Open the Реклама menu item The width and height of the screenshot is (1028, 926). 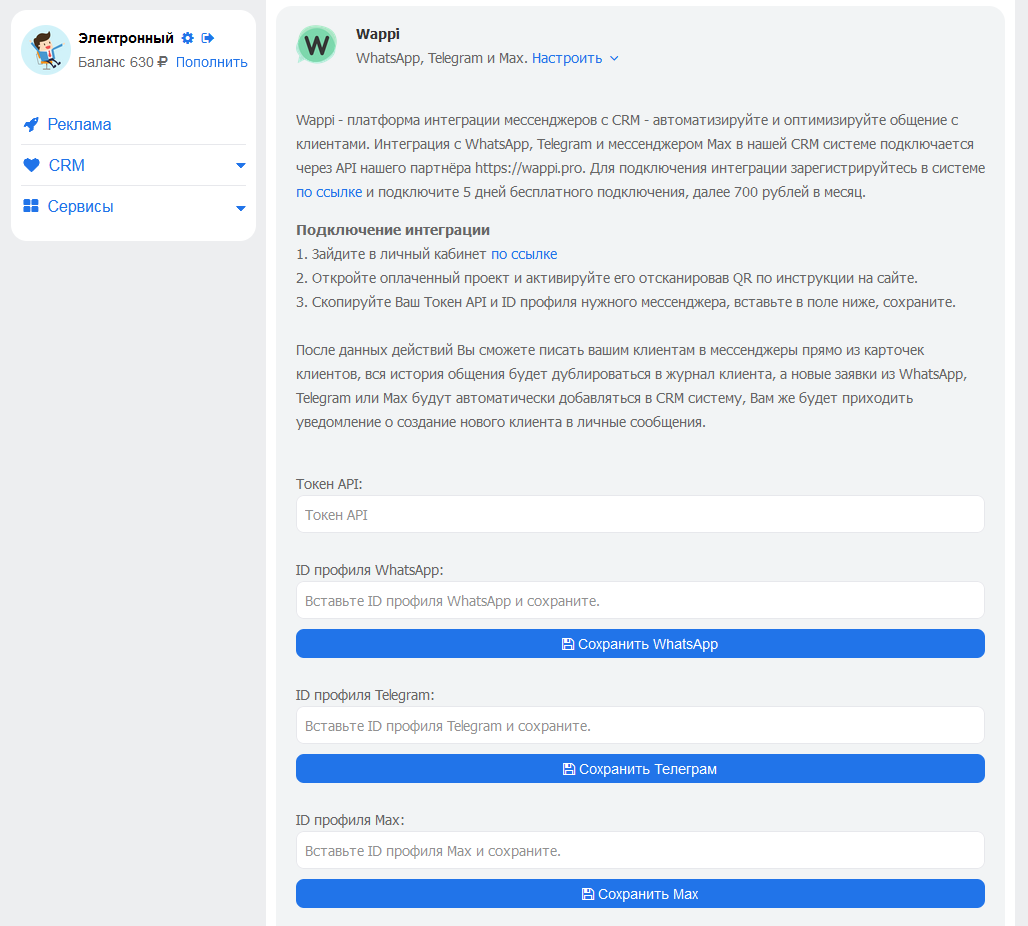point(79,125)
